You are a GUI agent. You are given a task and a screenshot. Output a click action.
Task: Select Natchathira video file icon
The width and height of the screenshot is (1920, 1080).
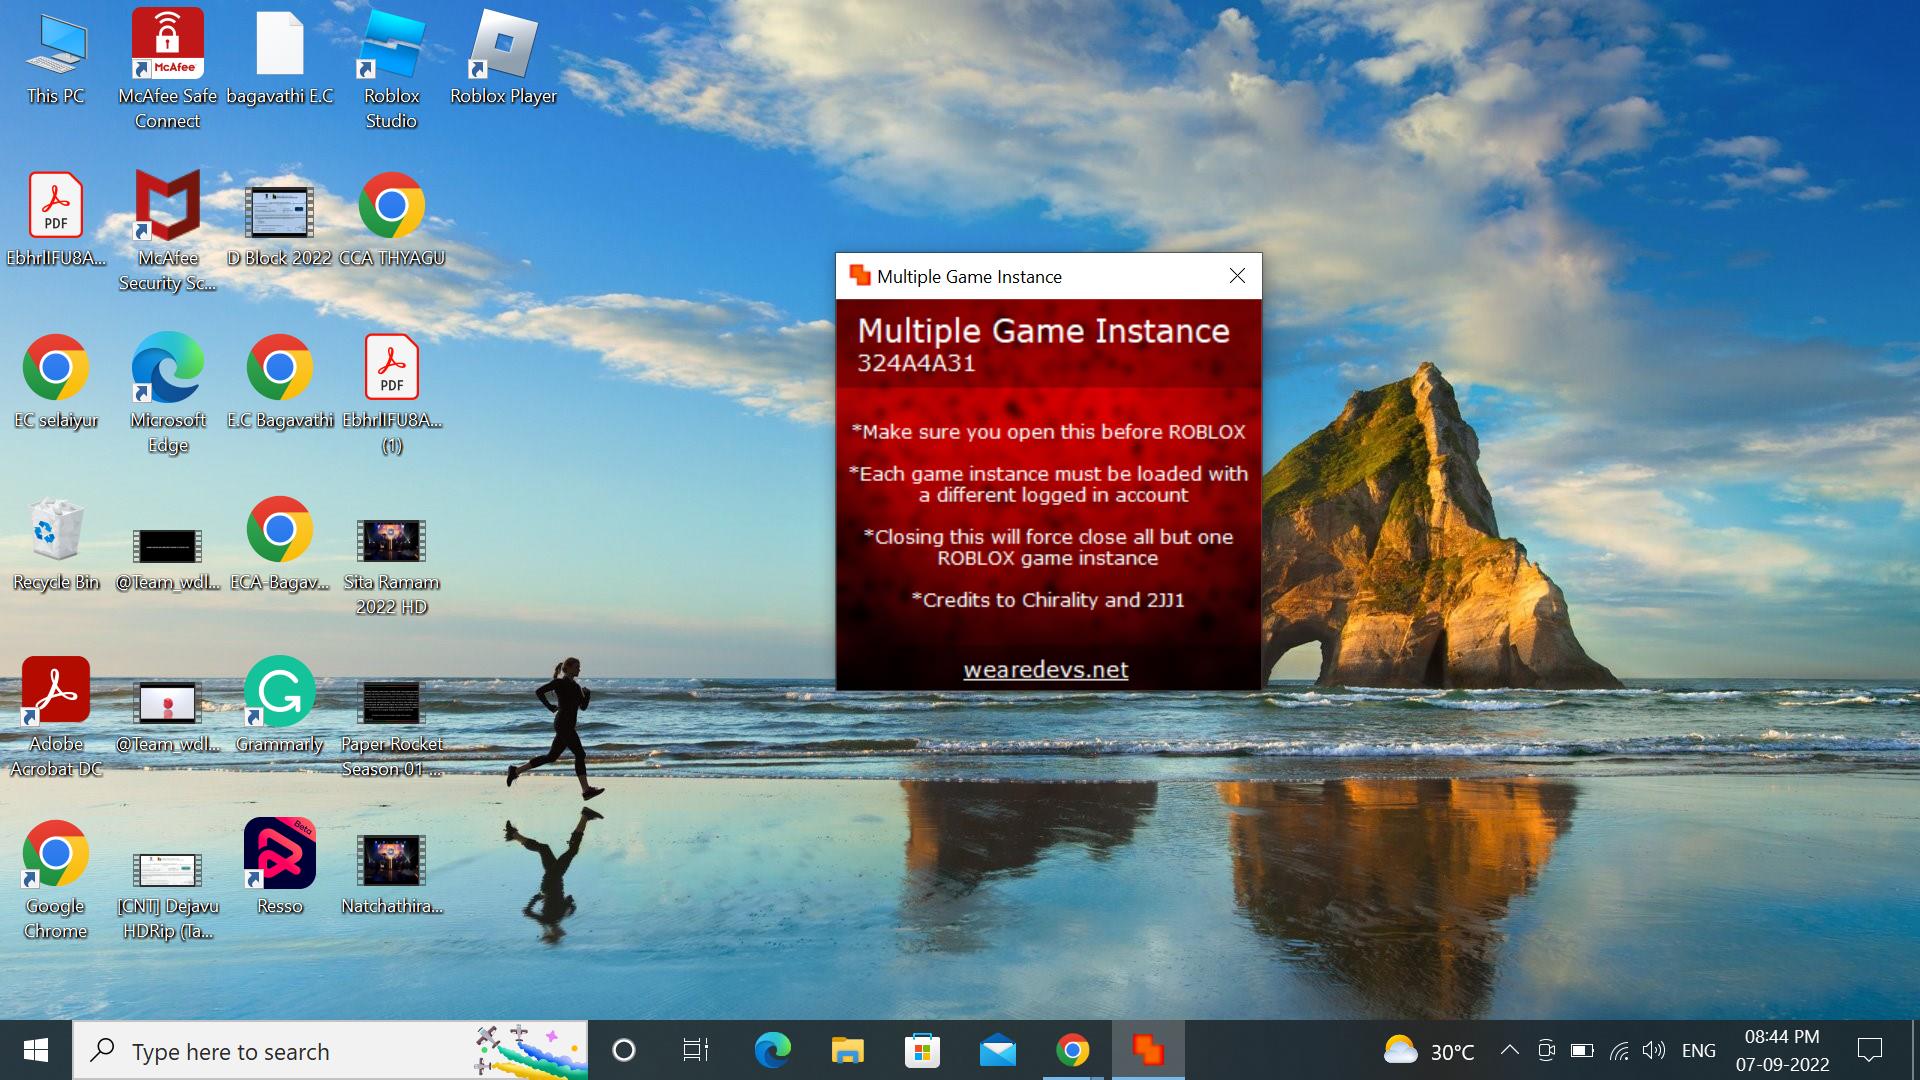(391, 874)
